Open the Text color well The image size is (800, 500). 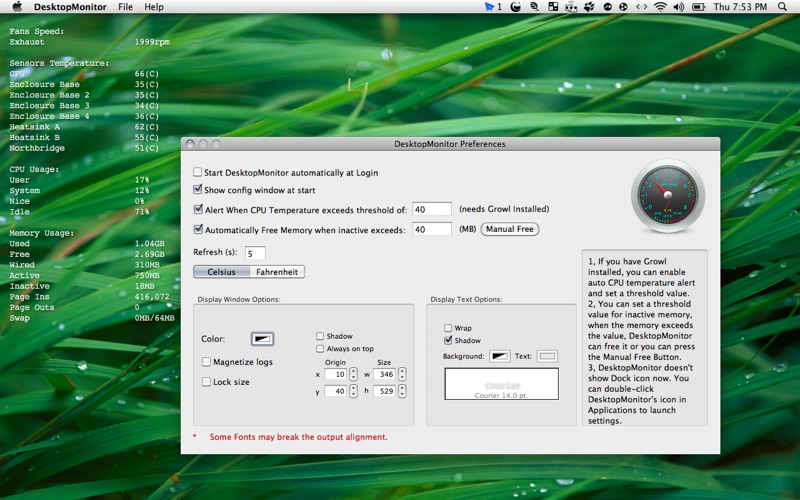[x=547, y=356]
